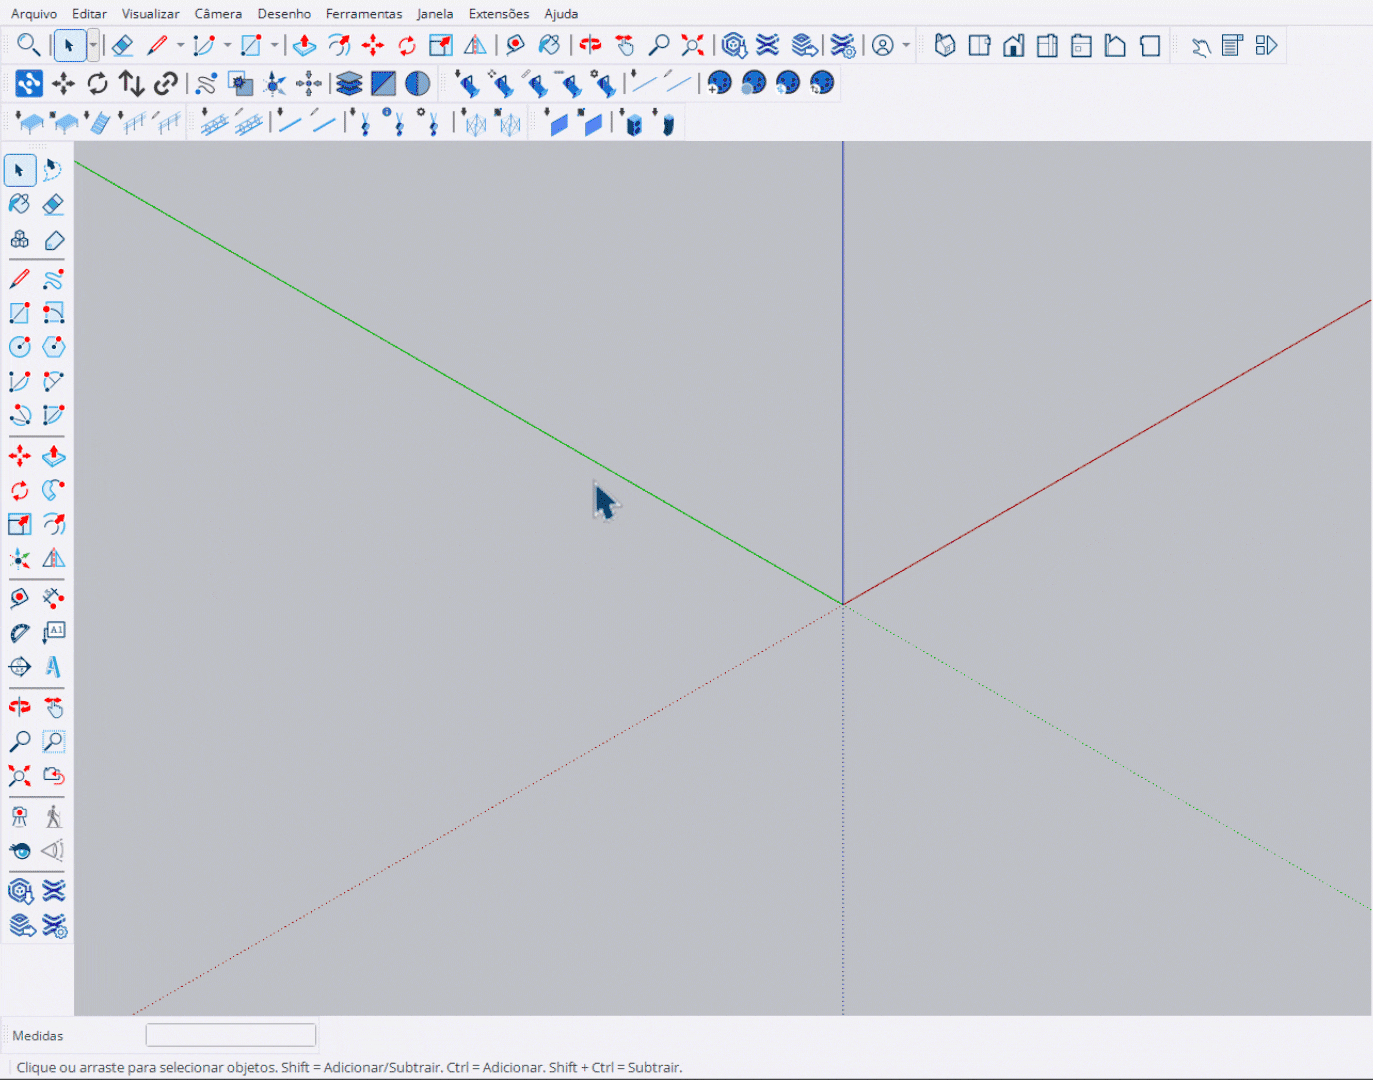1373x1080 pixels.
Task: Select the Paint Bucket tool
Action: pyautogui.click(x=19, y=203)
